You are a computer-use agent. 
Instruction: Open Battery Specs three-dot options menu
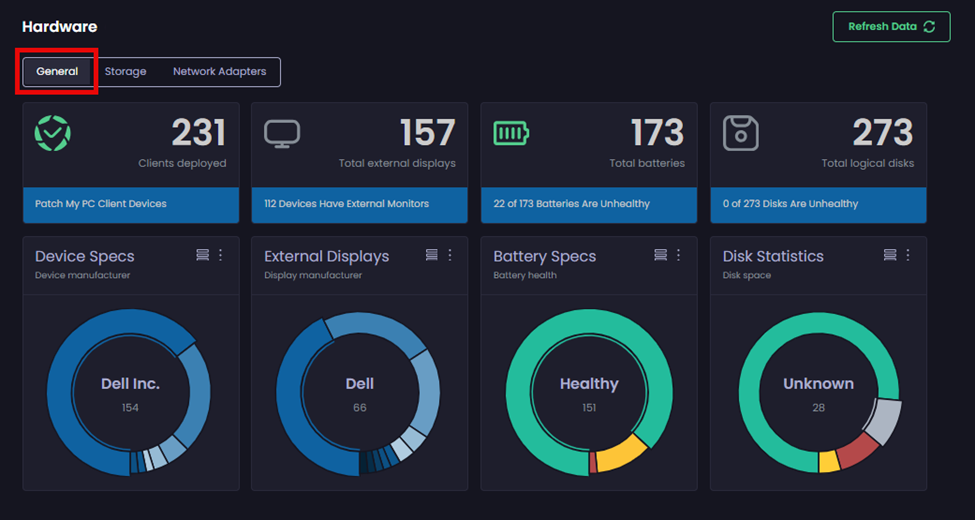click(679, 255)
